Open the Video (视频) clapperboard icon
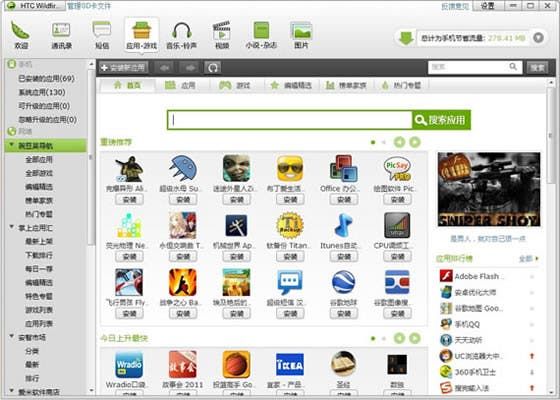560x400 pixels. click(221, 31)
